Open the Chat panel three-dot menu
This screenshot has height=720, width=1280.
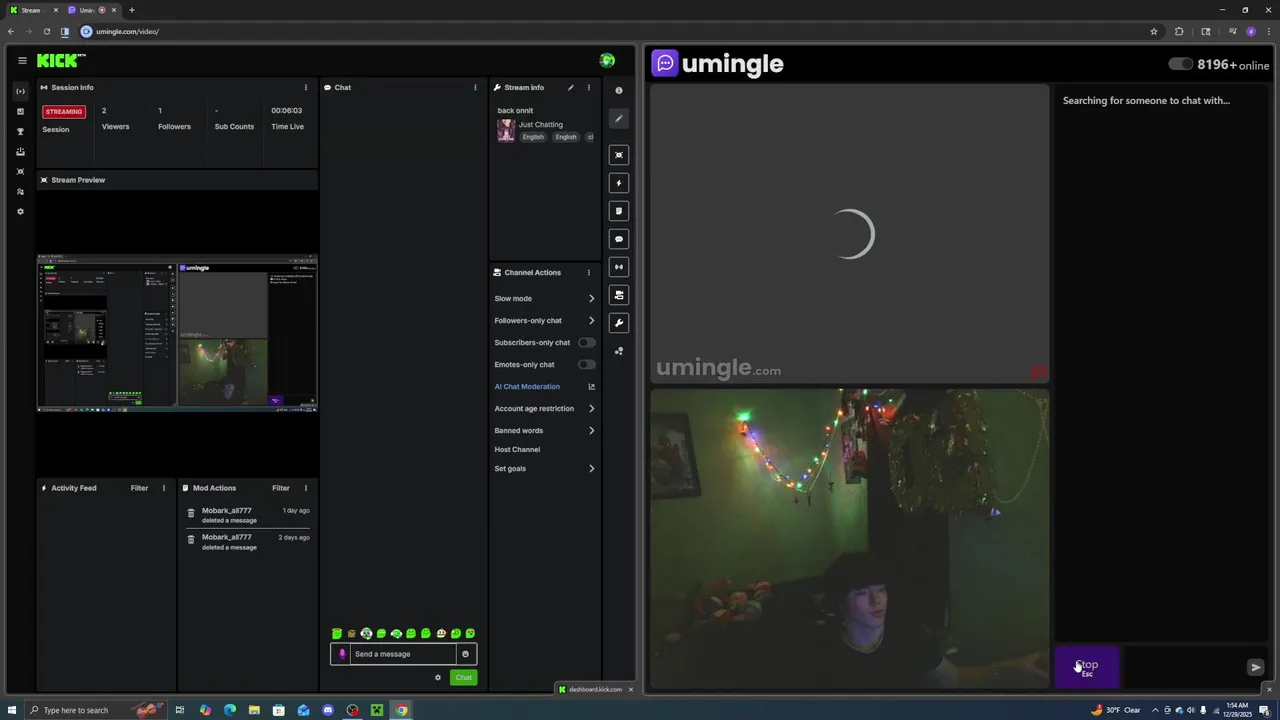pyautogui.click(x=475, y=87)
